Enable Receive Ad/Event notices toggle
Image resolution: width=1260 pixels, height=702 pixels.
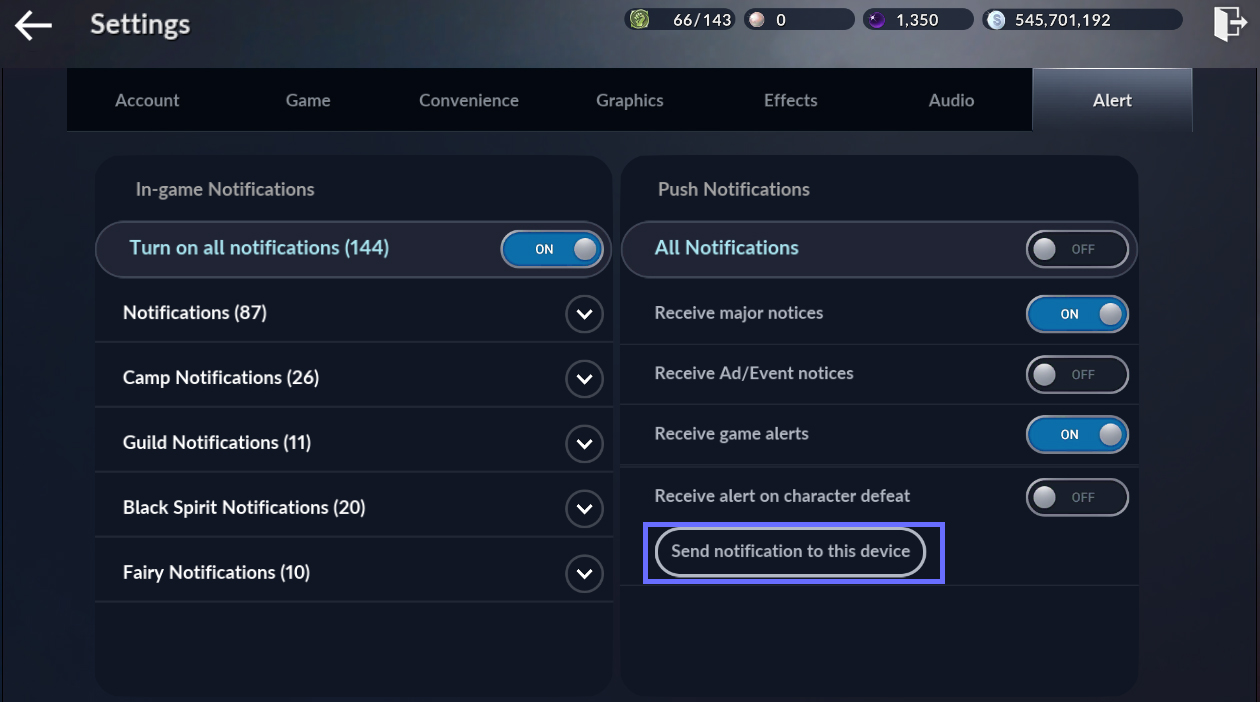tap(1077, 375)
